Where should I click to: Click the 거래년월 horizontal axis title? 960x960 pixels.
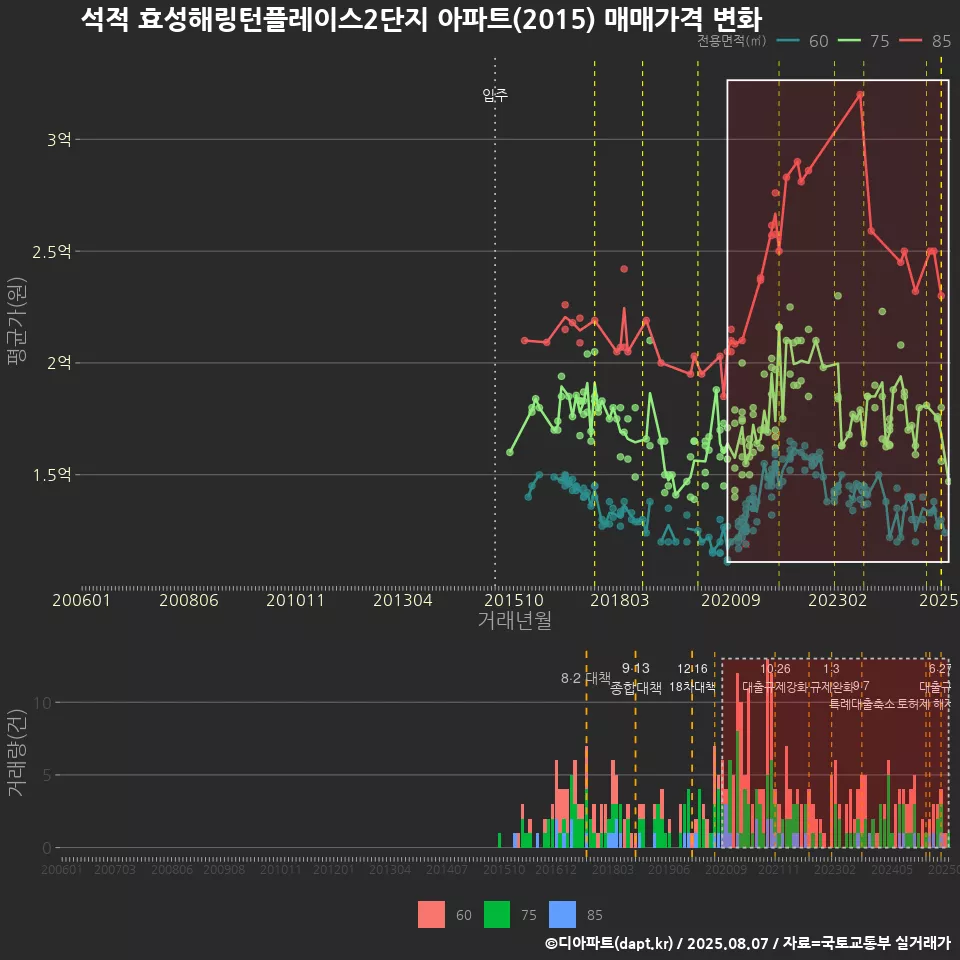coord(515,620)
